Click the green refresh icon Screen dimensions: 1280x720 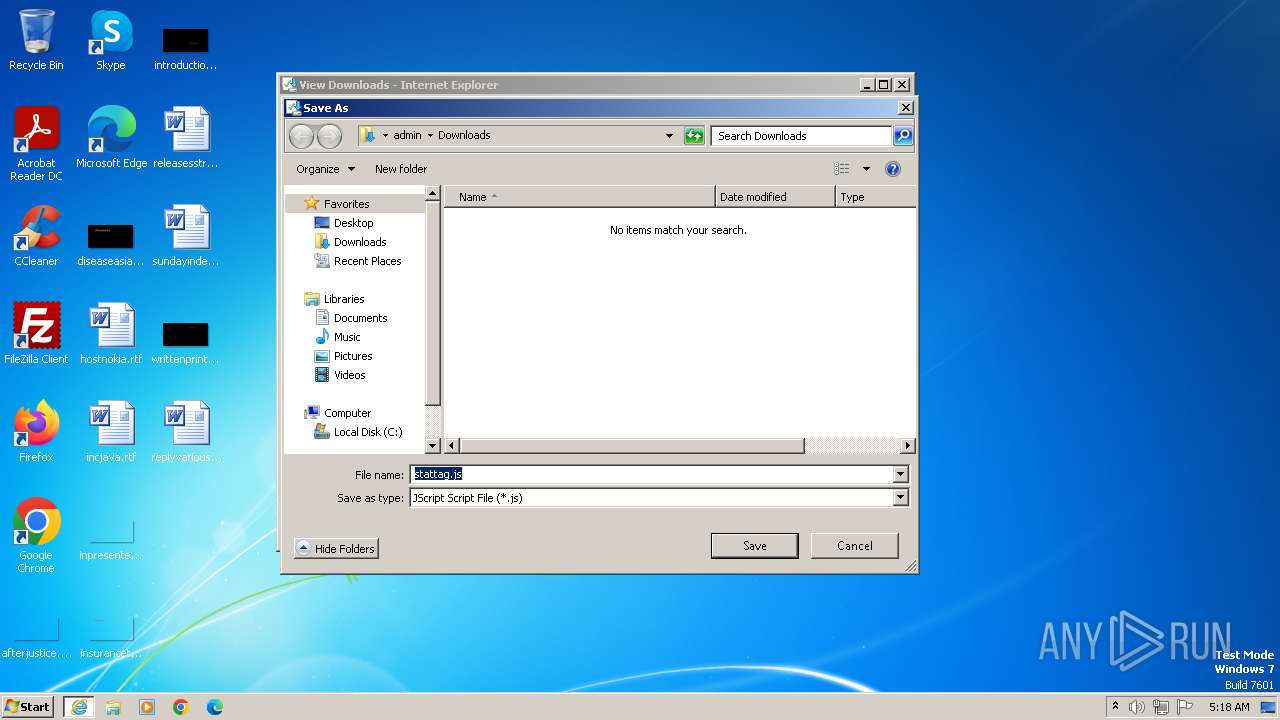tap(694, 136)
